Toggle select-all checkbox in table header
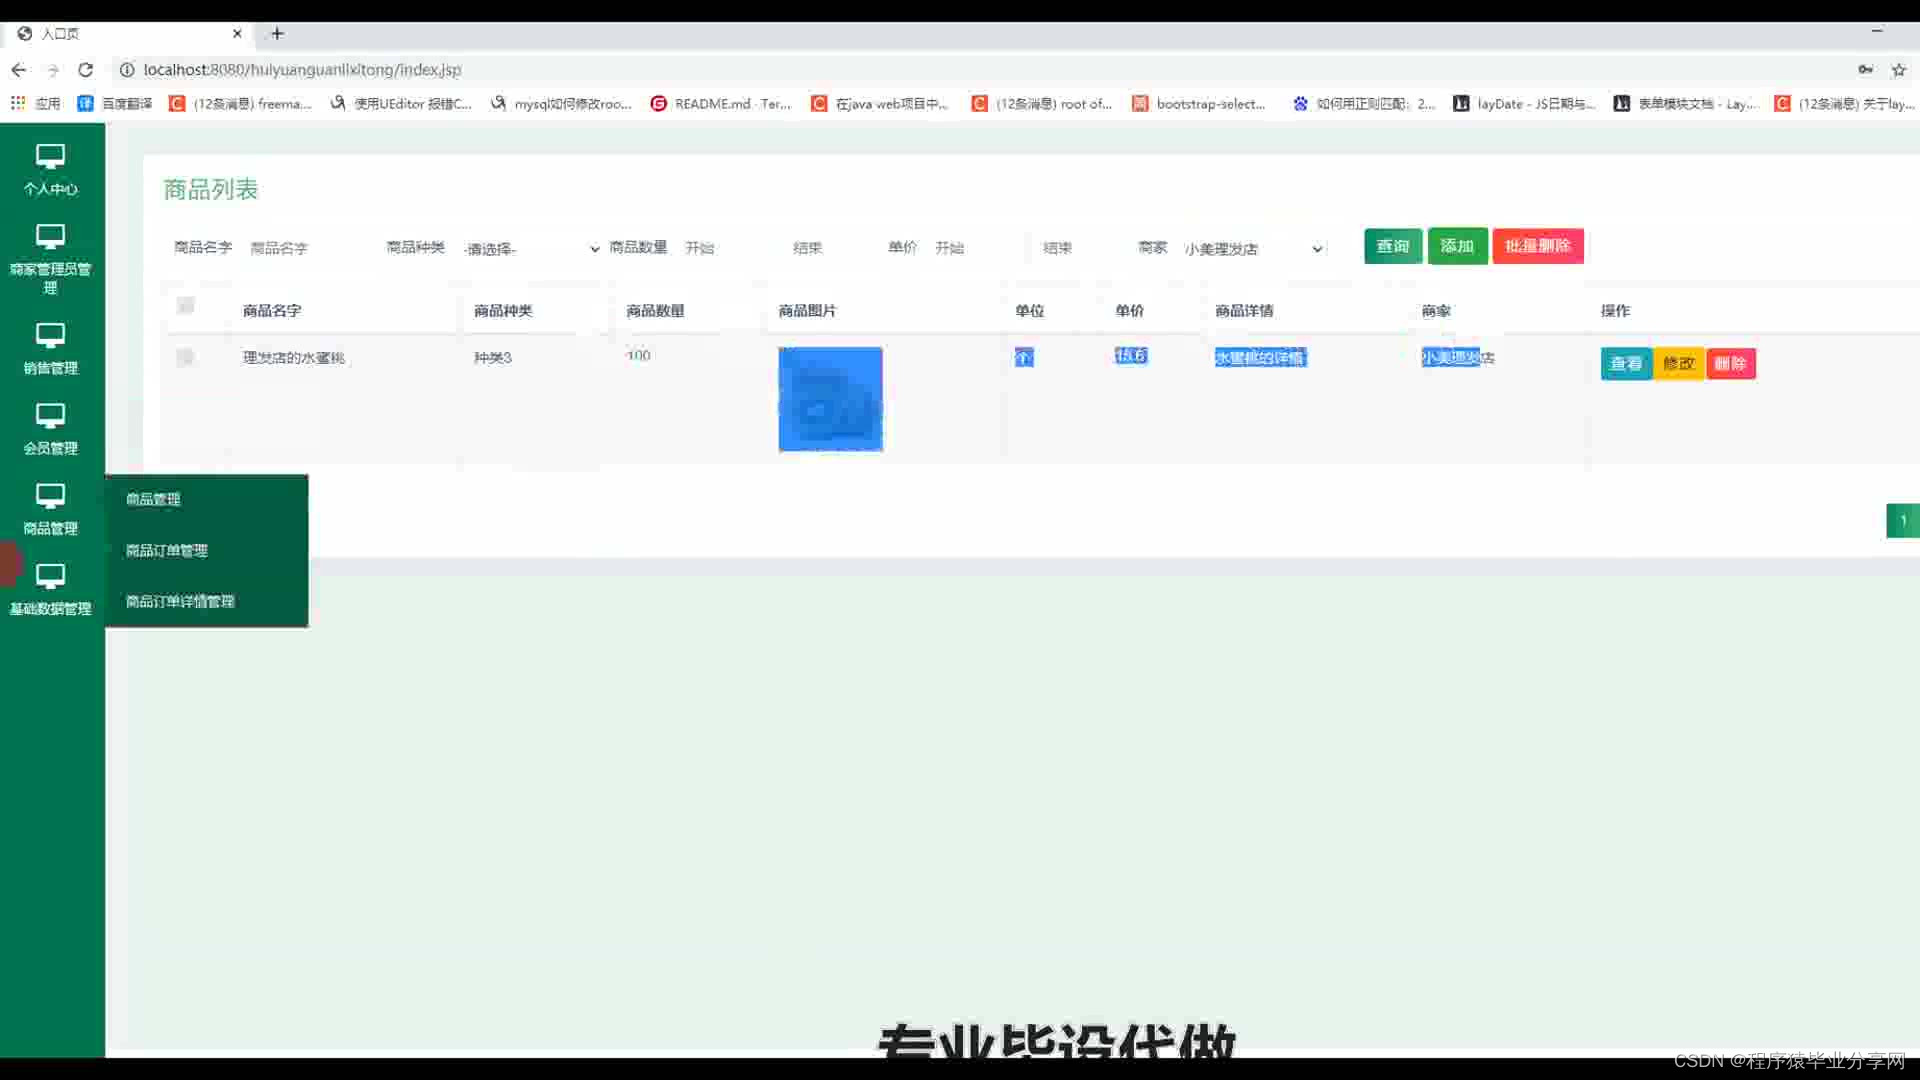Screen dimensions: 1920x1080 [x=186, y=306]
